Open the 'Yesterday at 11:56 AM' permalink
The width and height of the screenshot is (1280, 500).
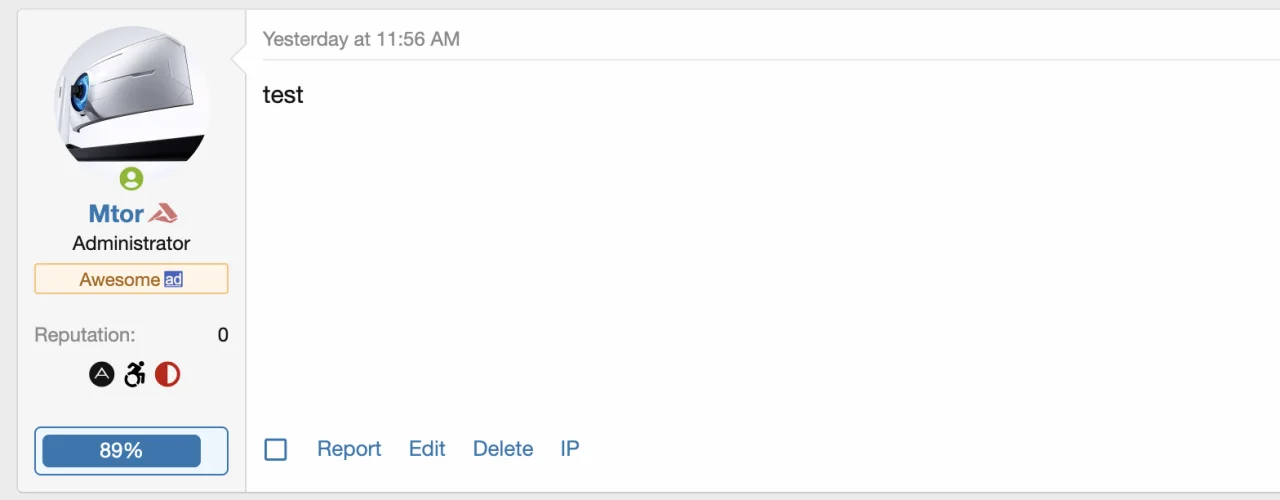click(x=361, y=39)
